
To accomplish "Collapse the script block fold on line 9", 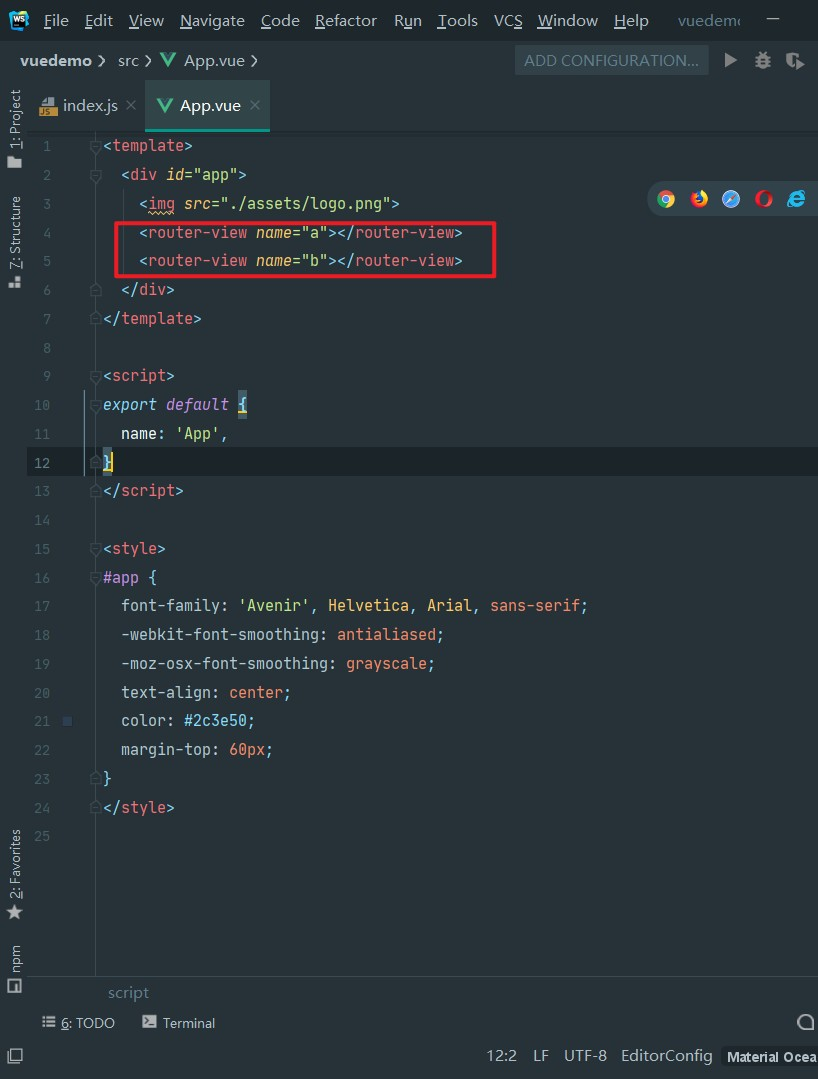I will 96,376.
